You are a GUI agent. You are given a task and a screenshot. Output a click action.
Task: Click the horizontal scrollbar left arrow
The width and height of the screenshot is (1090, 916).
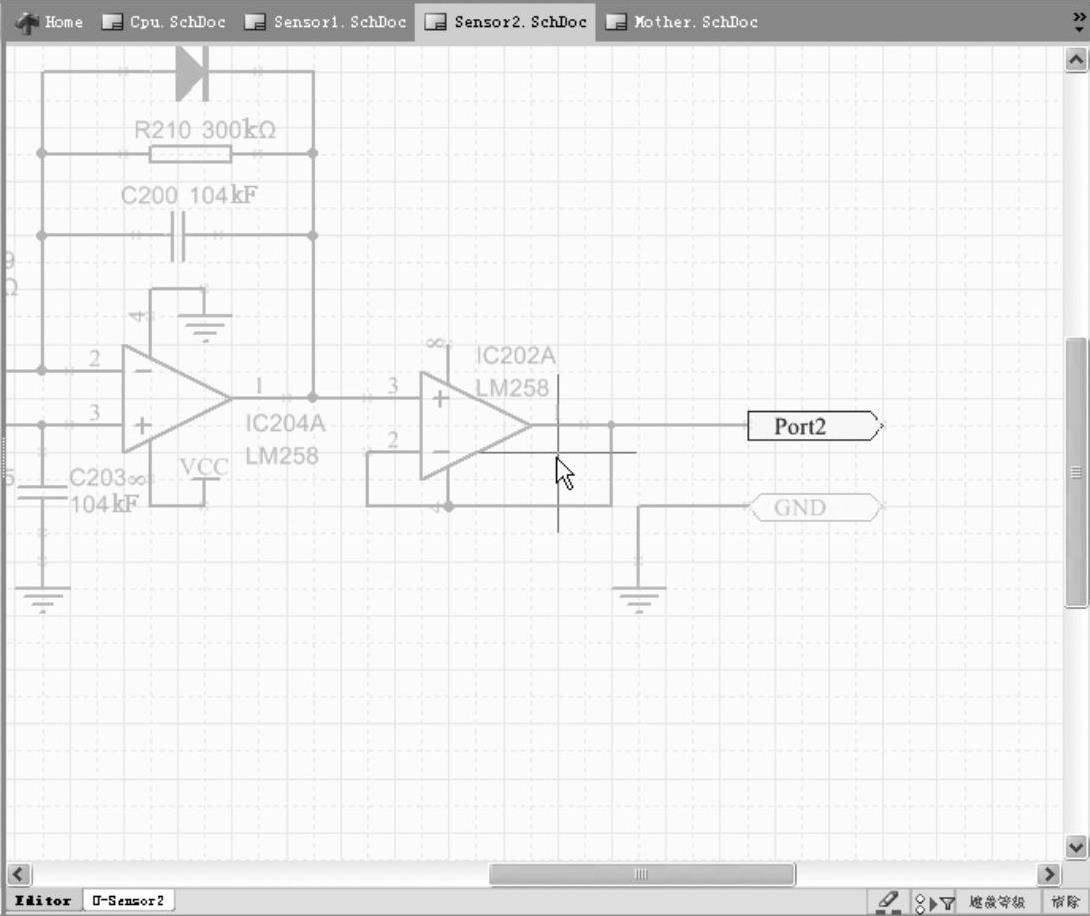click(x=19, y=874)
